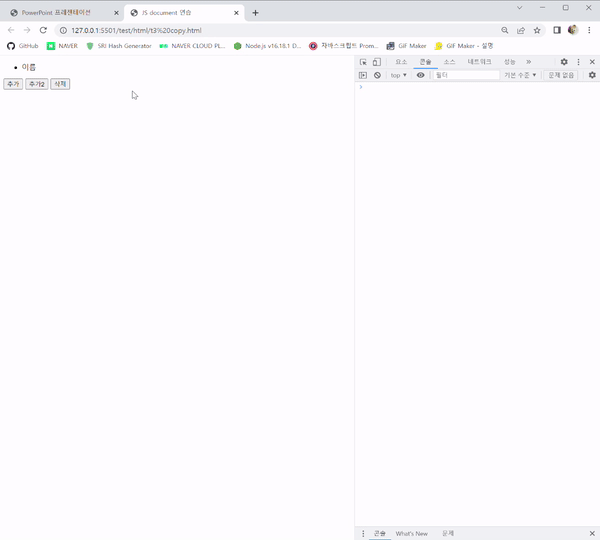The height and width of the screenshot is (540, 600).
Task: Click the 삭제 button on the page
Action: (60, 84)
